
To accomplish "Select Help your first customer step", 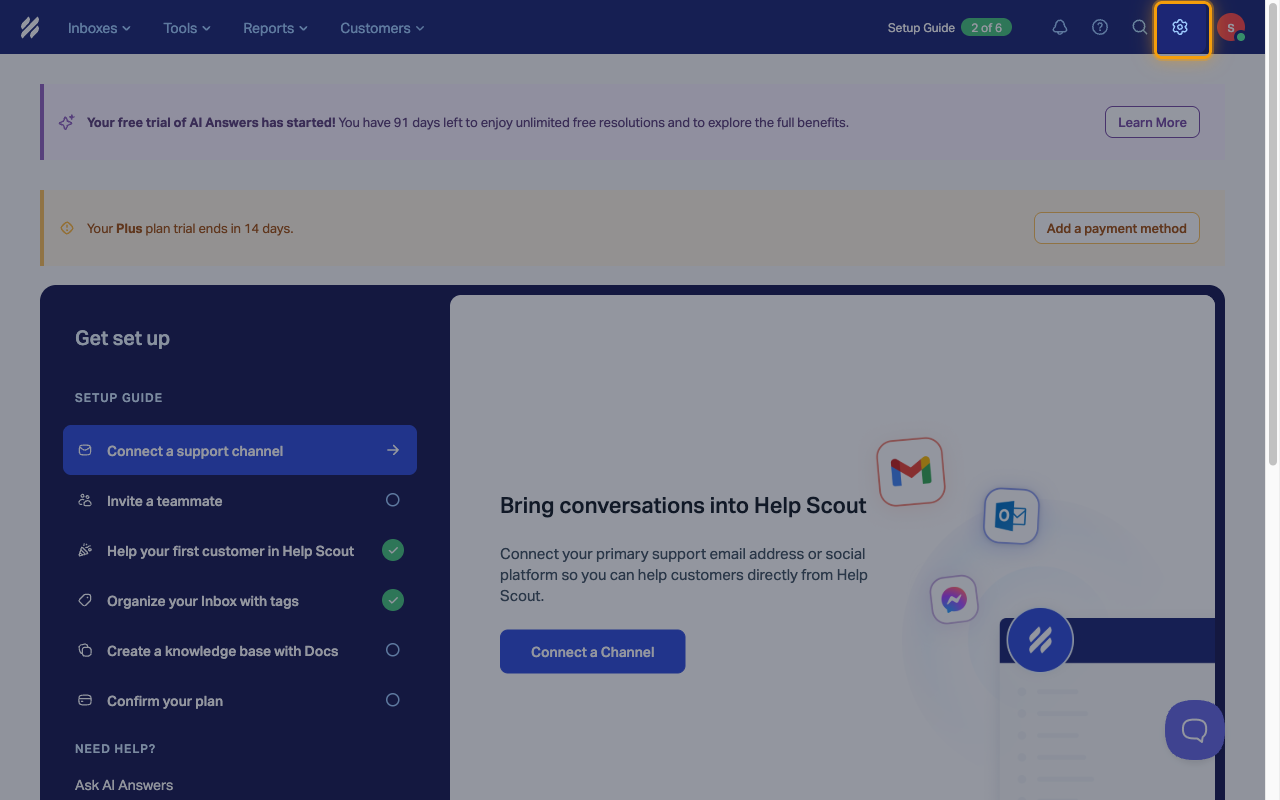I will (x=240, y=550).
